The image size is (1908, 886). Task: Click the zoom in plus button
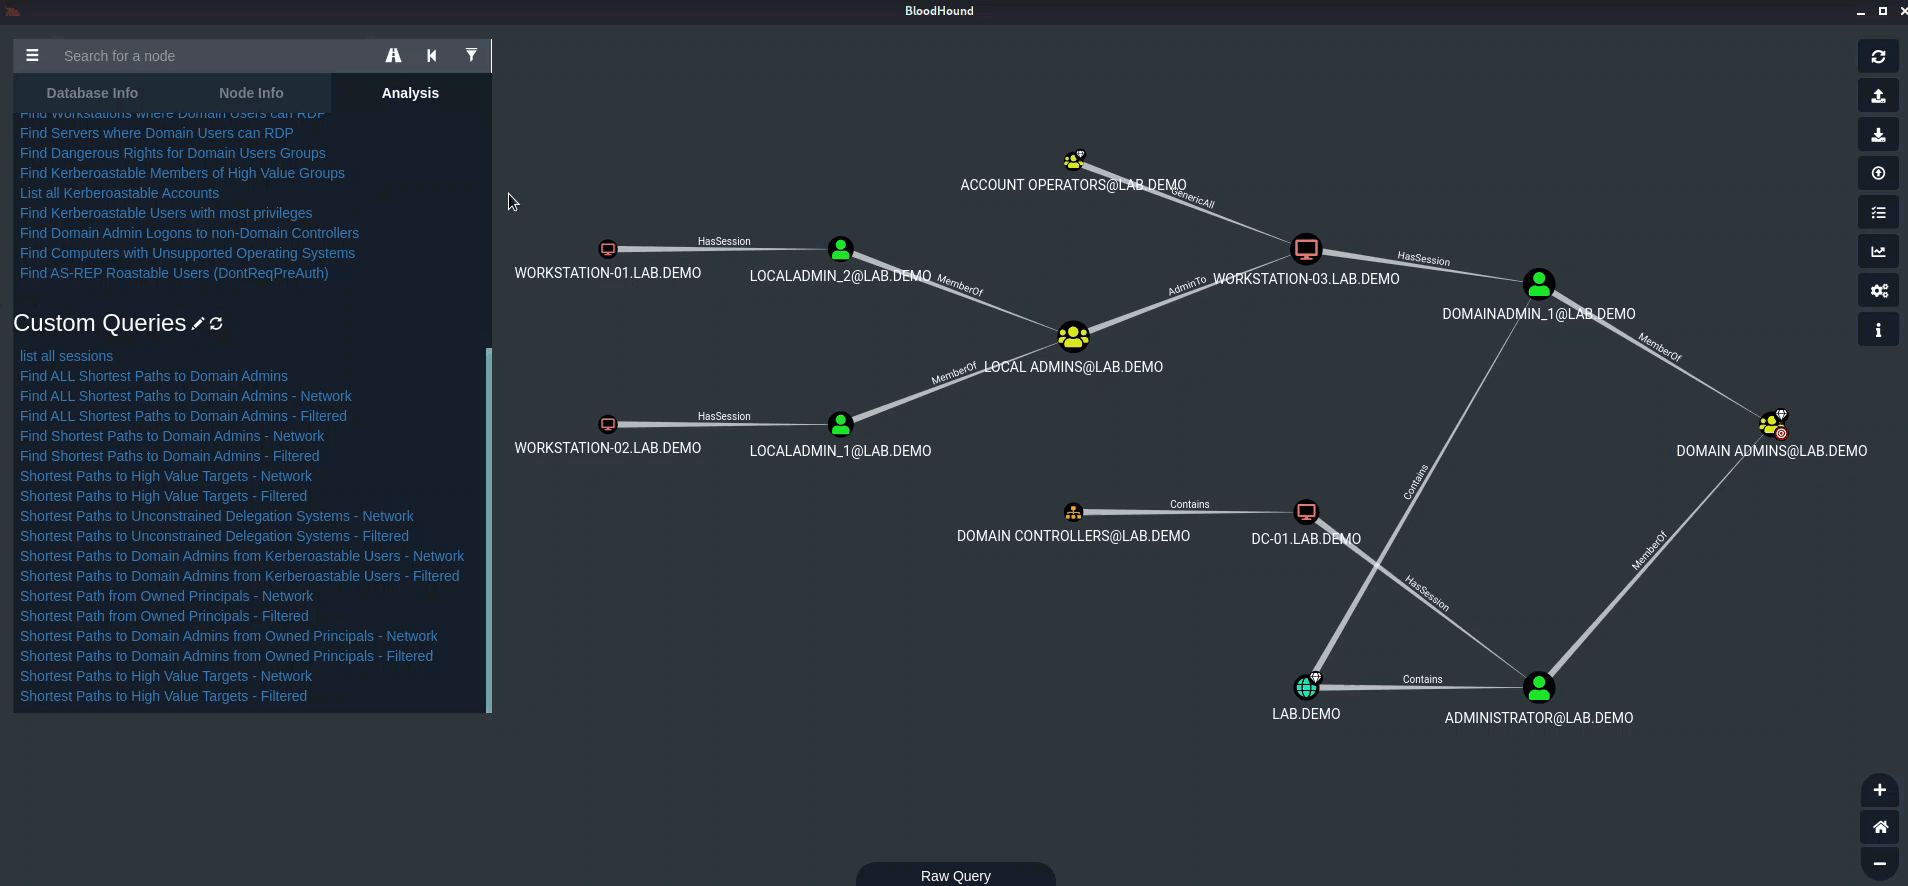(x=1879, y=790)
